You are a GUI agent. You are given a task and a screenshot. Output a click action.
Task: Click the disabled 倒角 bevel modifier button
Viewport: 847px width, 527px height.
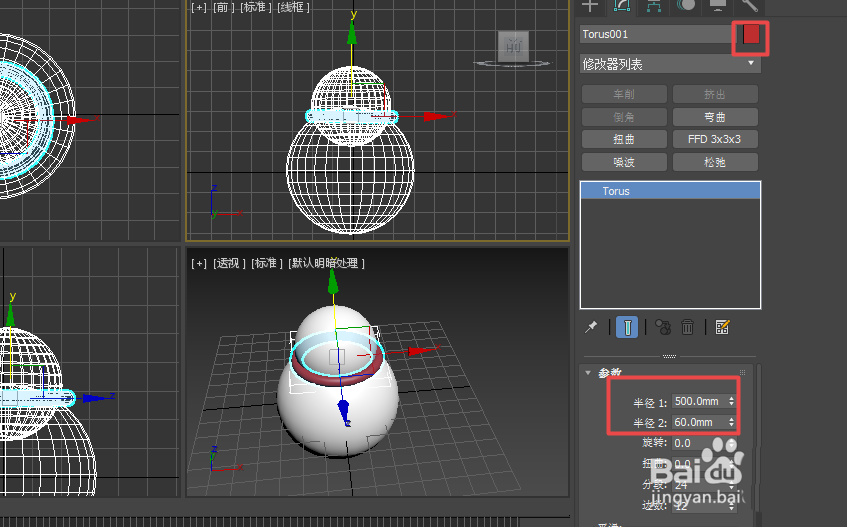point(624,117)
